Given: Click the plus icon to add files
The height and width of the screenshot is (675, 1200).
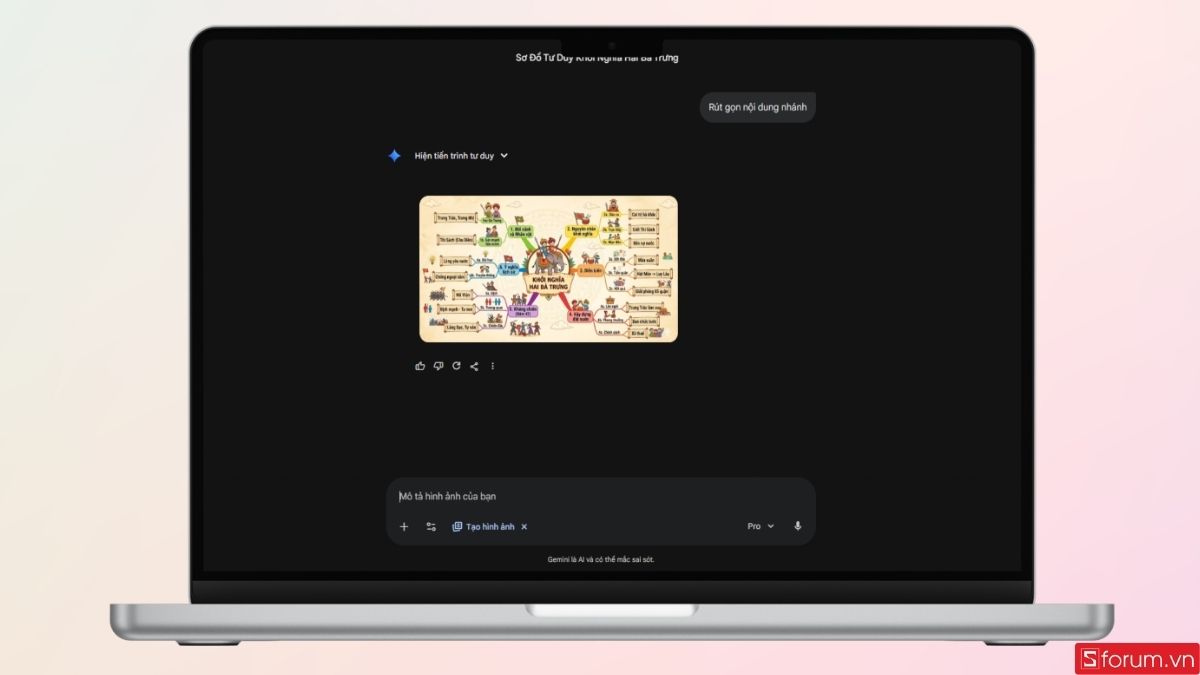Looking at the screenshot, I should pos(404,526).
